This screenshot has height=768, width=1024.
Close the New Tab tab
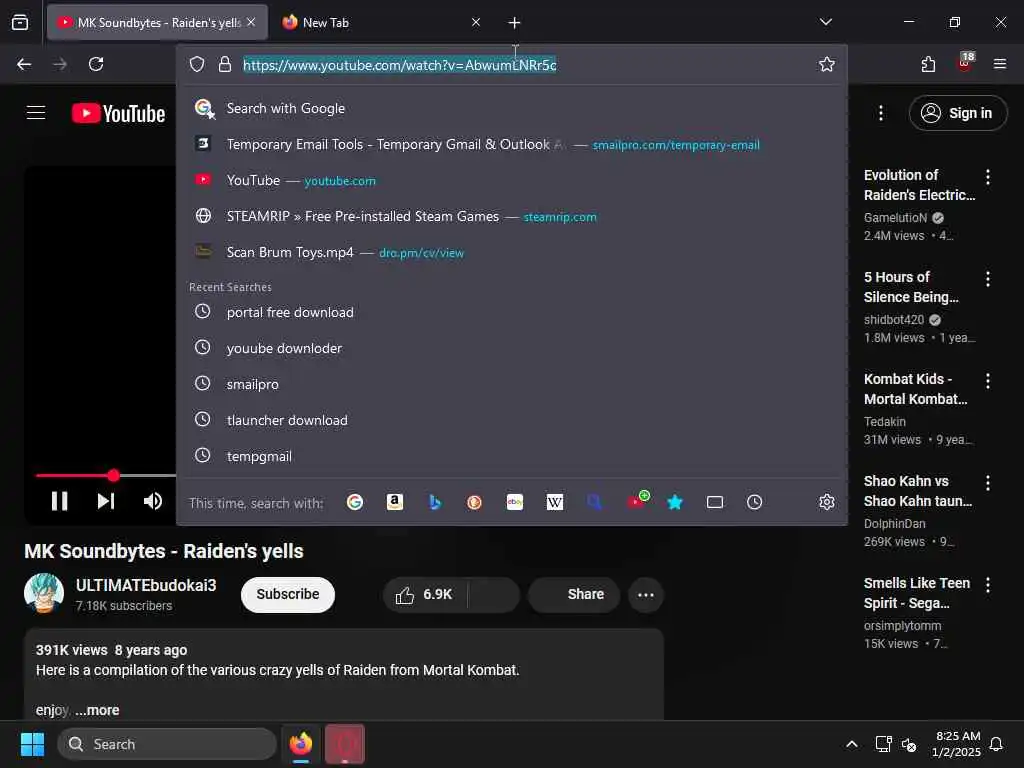tap(476, 22)
